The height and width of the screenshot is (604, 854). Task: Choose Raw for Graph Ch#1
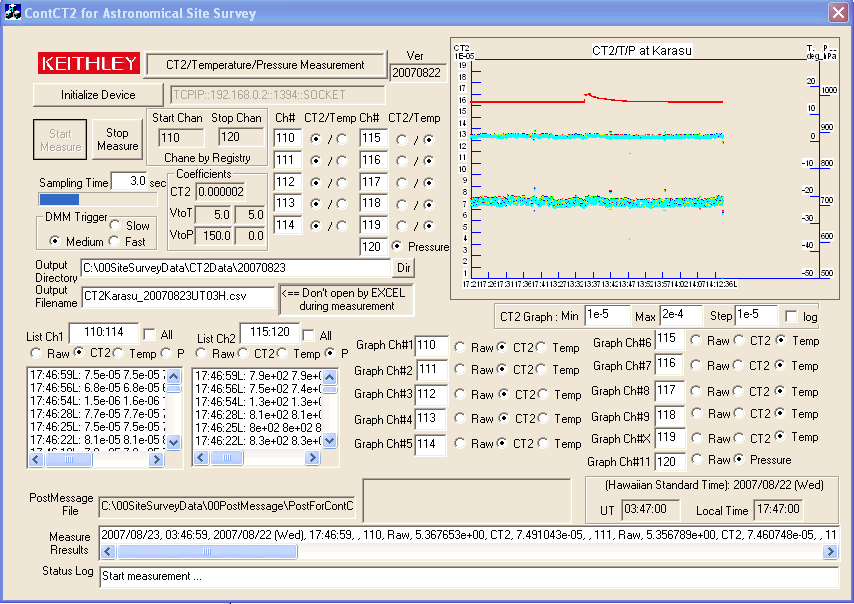click(x=460, y=346)
